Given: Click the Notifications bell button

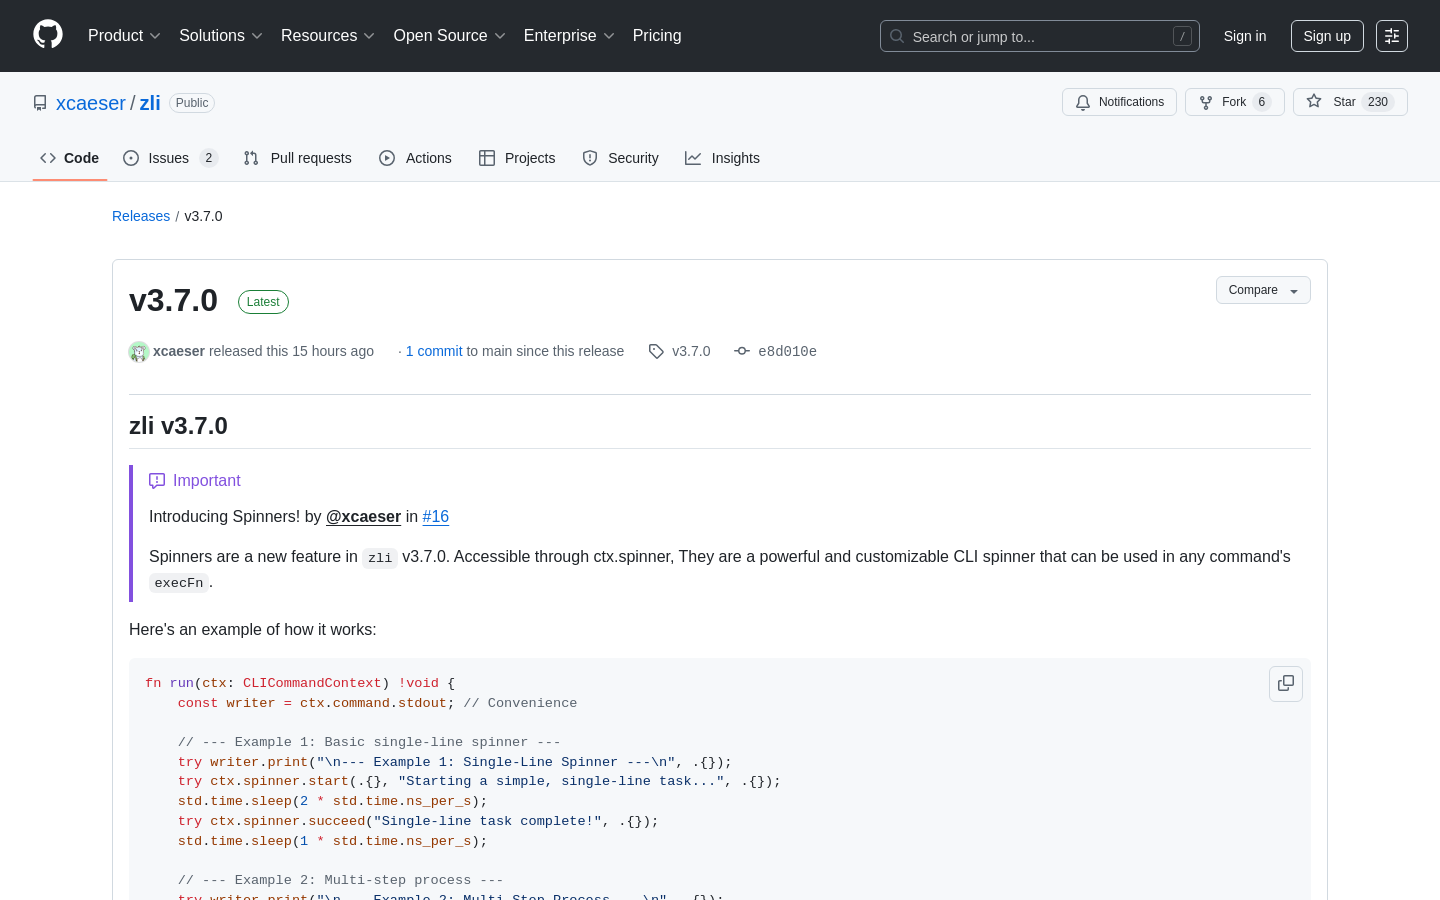Looking at the screenshot, I should 1119,102.
